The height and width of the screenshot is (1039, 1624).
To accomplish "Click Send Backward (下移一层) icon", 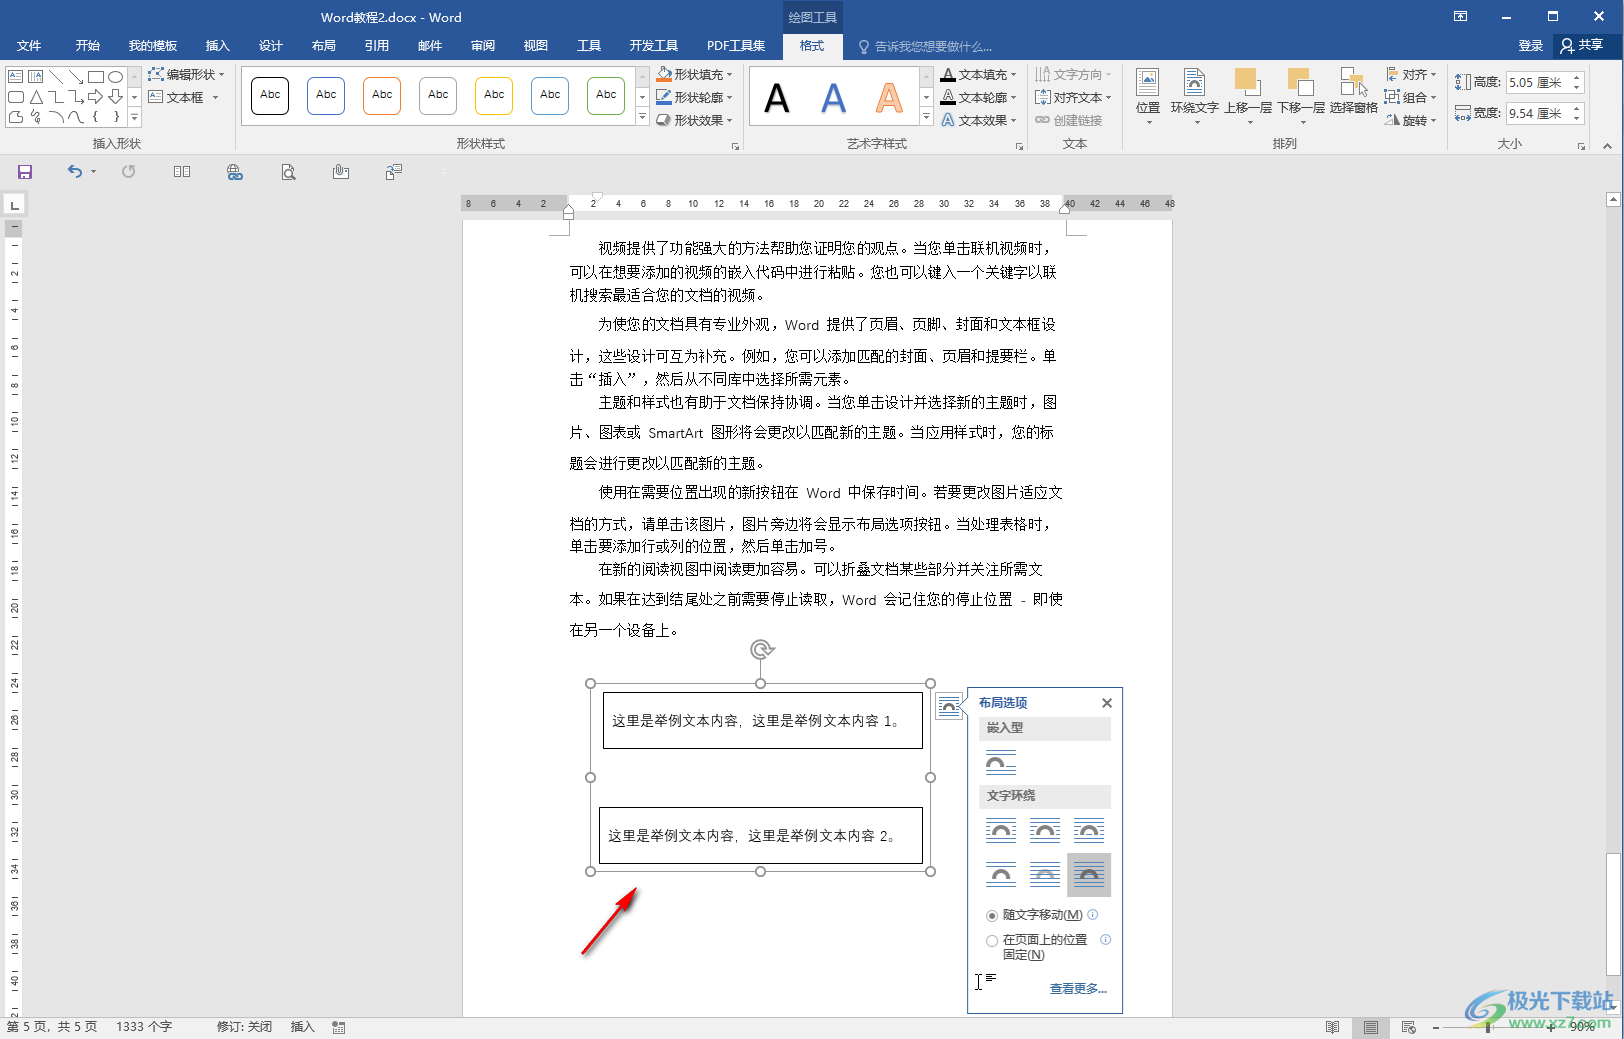I will (x=1301, y=96).
